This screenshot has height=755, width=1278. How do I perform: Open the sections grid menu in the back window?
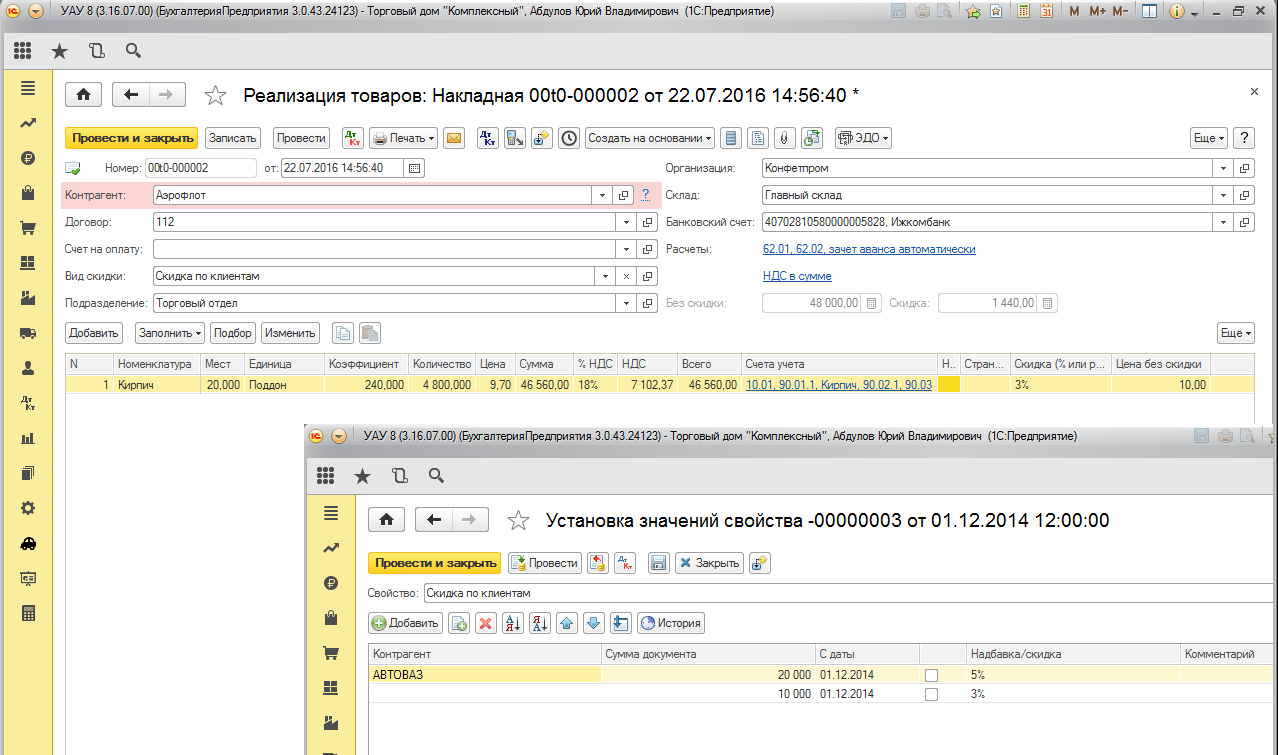[x=23, y=50]
